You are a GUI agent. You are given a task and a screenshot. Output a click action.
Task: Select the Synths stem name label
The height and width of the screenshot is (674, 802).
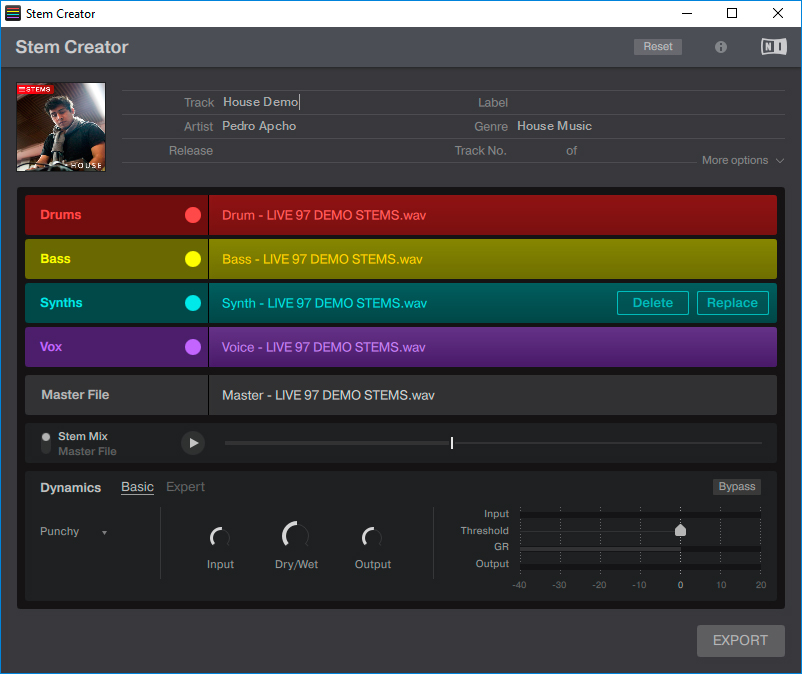pyautogui.click(x=61, y=303)
